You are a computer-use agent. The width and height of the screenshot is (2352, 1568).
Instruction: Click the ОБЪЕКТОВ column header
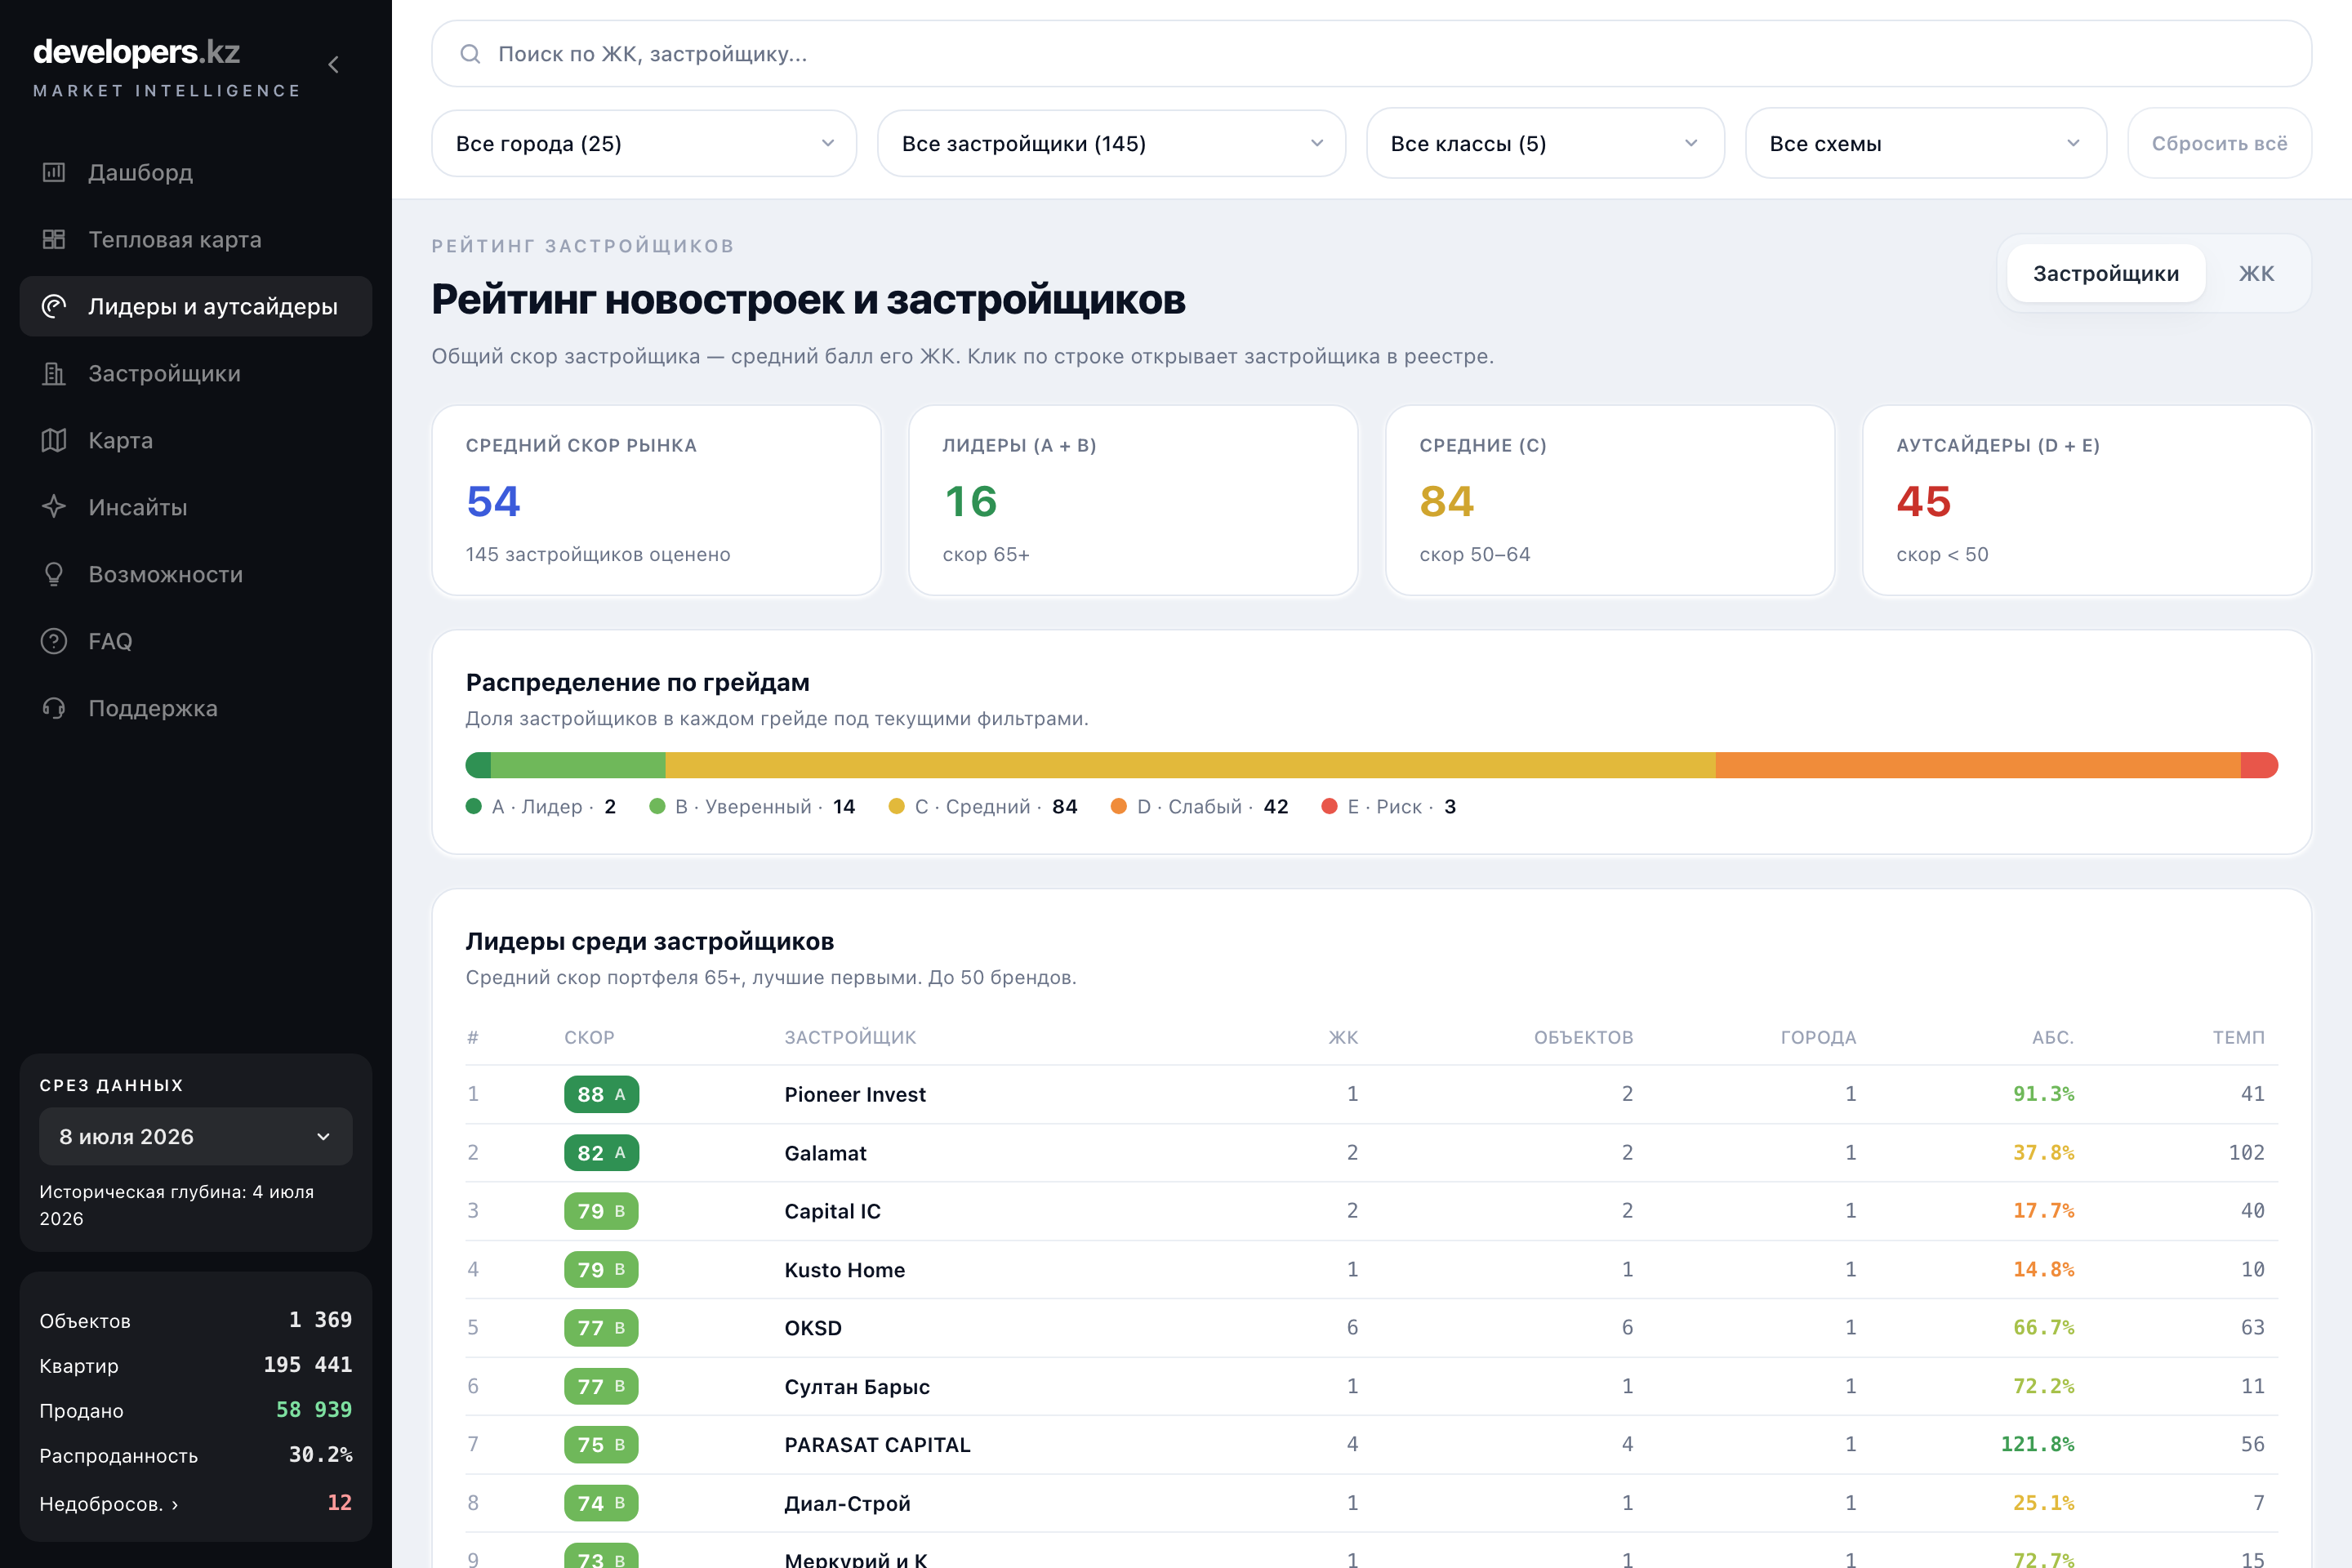coord(1584,1037)
